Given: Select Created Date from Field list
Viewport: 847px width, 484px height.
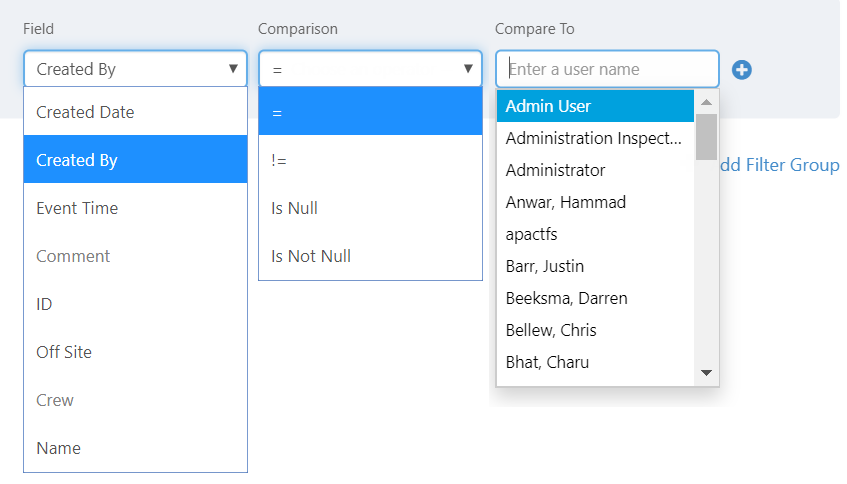Looking at the screenshot, I should pos(135,112).
